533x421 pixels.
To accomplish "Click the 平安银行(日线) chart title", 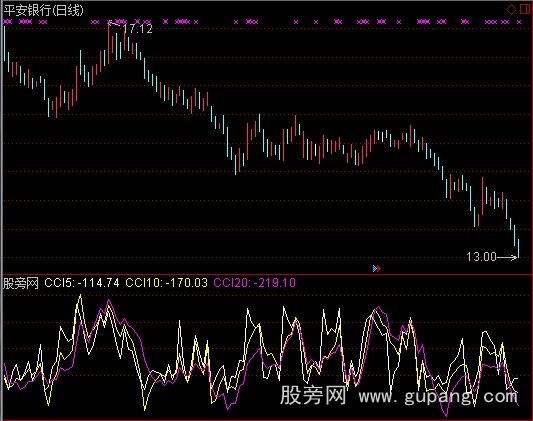I will pos(44,10).
